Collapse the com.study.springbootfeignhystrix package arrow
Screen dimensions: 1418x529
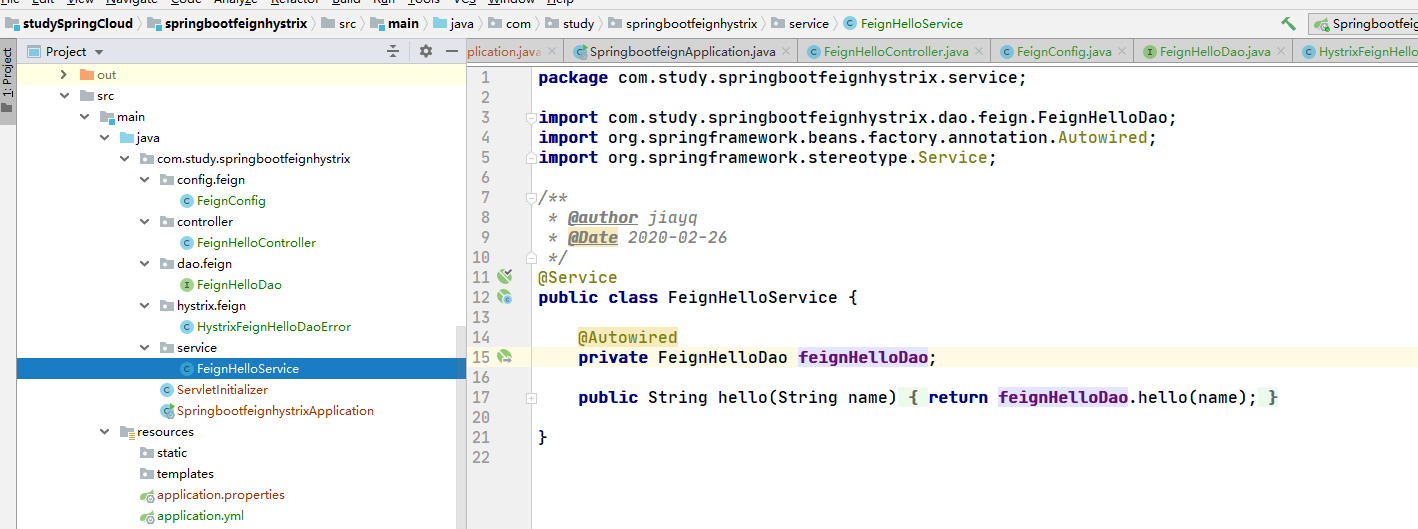coord(124,159)
